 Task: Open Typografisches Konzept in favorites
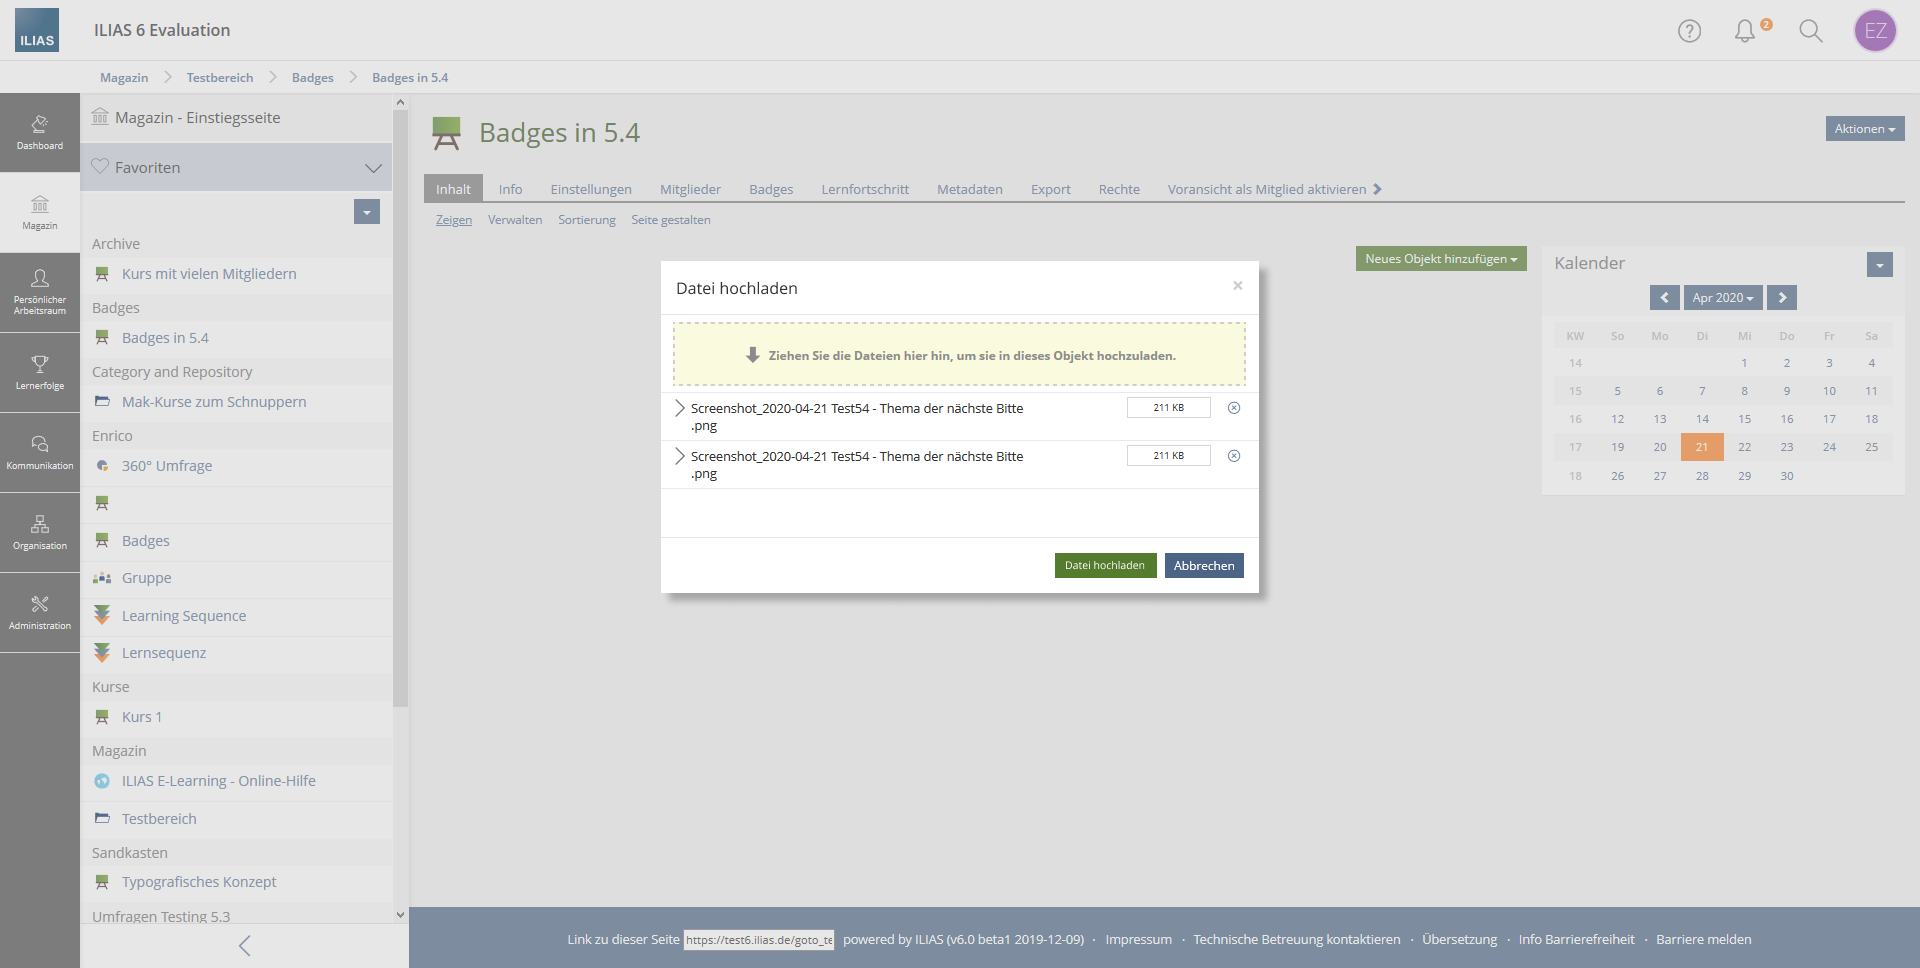(199, 882)
